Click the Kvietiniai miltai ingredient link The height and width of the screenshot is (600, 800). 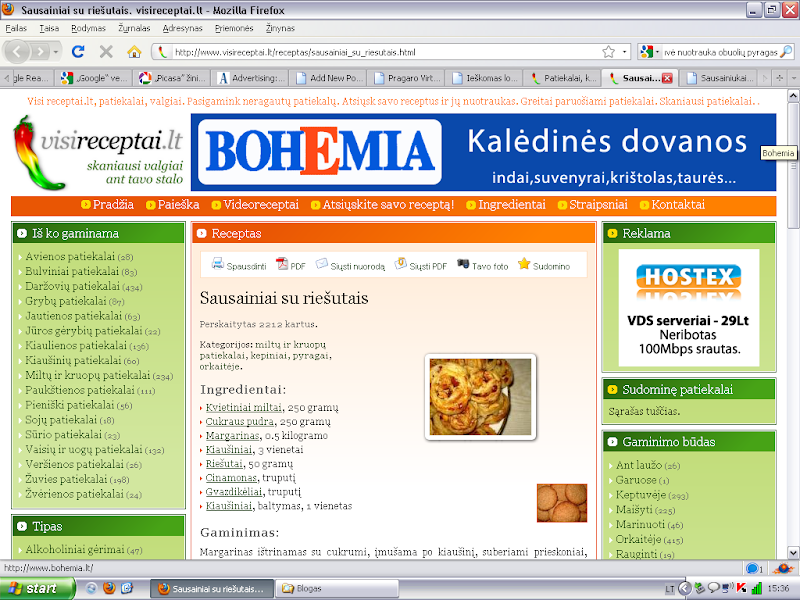(x=243, y=408)
